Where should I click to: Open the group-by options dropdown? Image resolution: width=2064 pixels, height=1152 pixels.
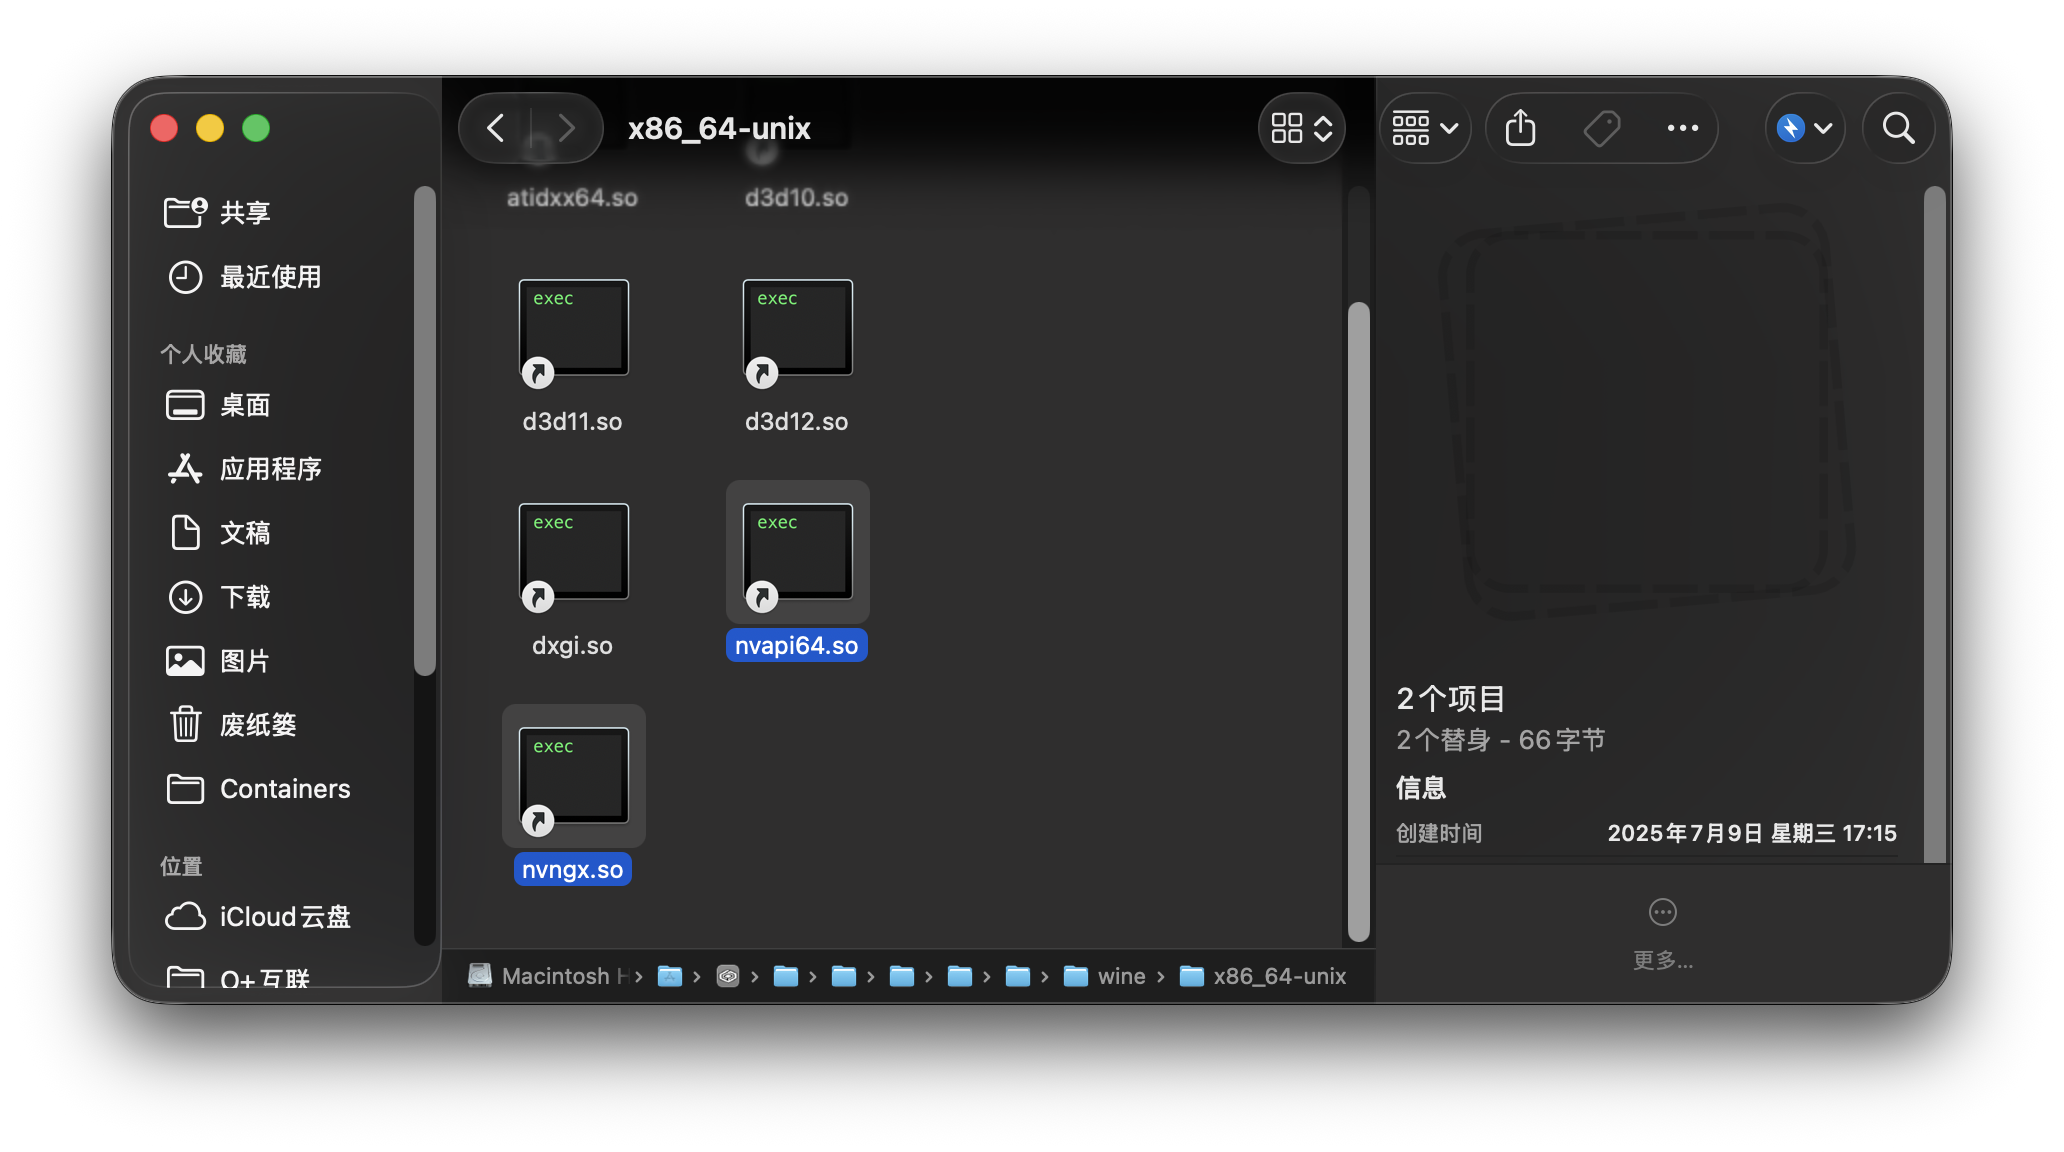click(1425, 128)
